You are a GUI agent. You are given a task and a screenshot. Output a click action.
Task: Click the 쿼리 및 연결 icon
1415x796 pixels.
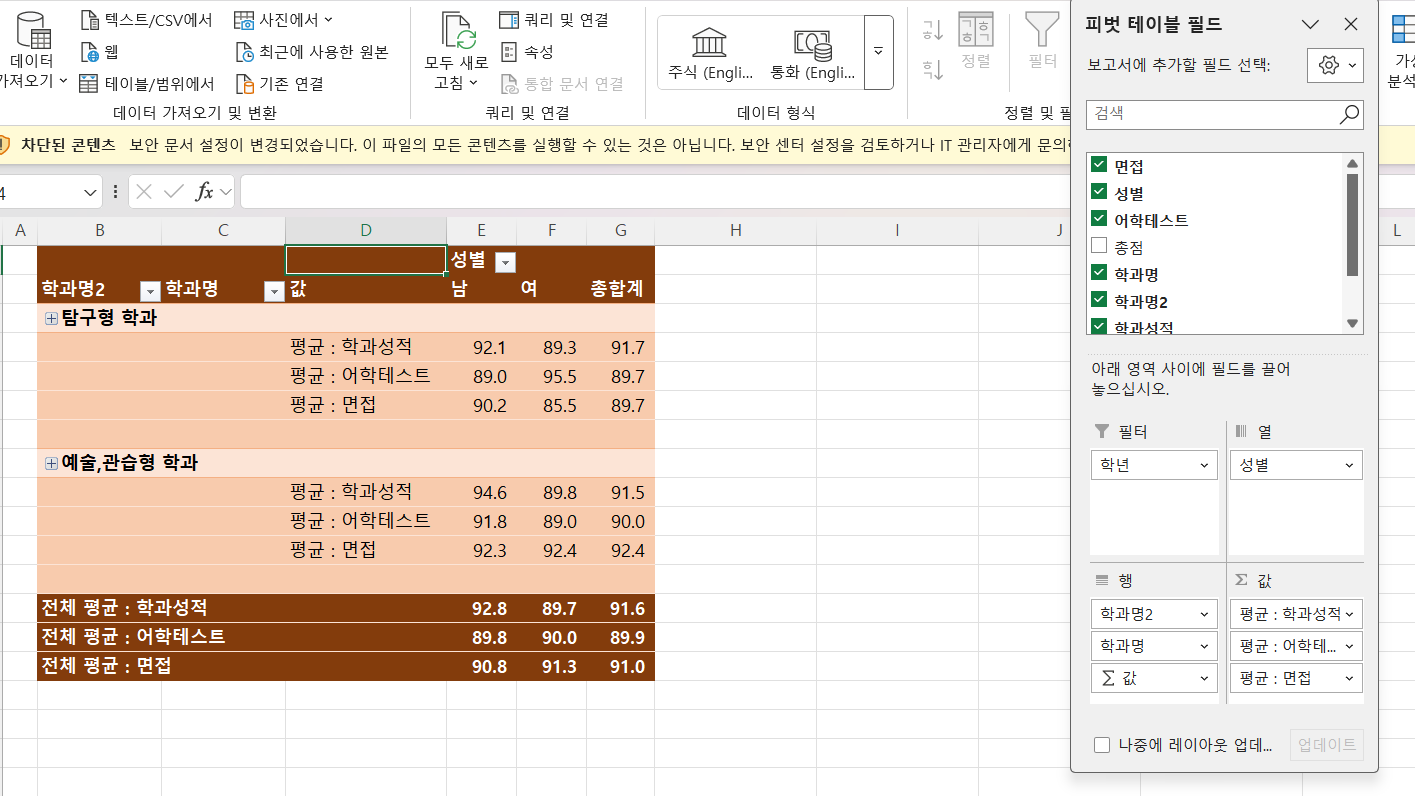509,20
